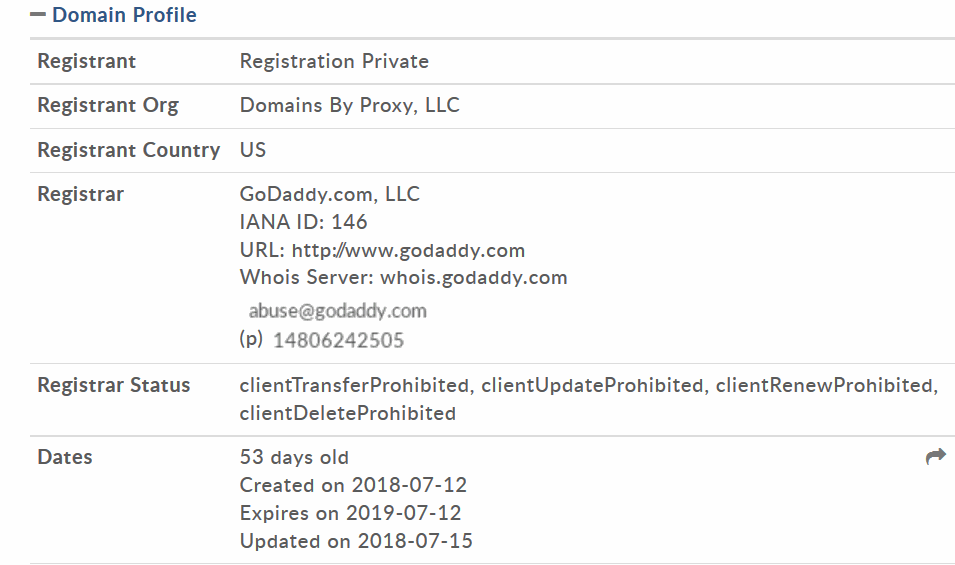Click the clientDeleteProhibited status
Viewport: 955px width, 565px height.
348,413
